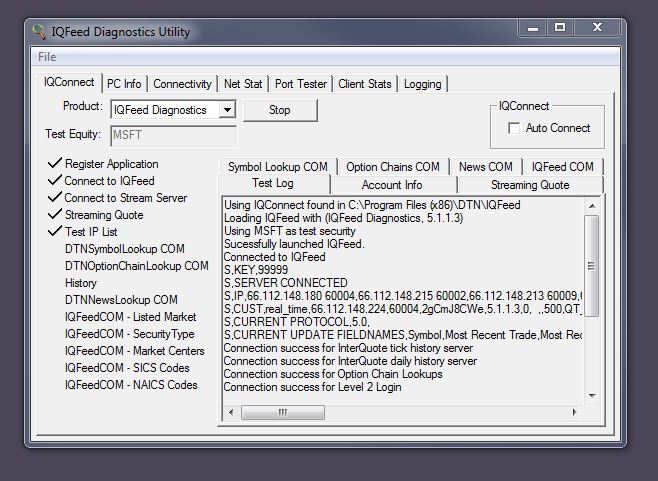
Task: Open the Symbol Lookup COM tab
Action: click(x=278, y=167)
